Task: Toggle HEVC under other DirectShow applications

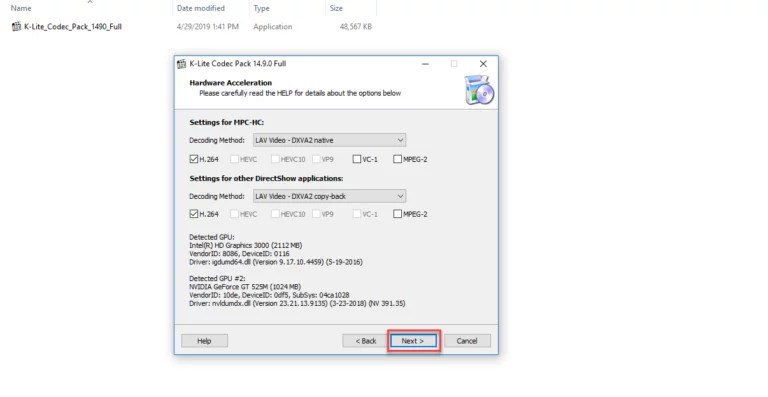Action: pos(234,214)
